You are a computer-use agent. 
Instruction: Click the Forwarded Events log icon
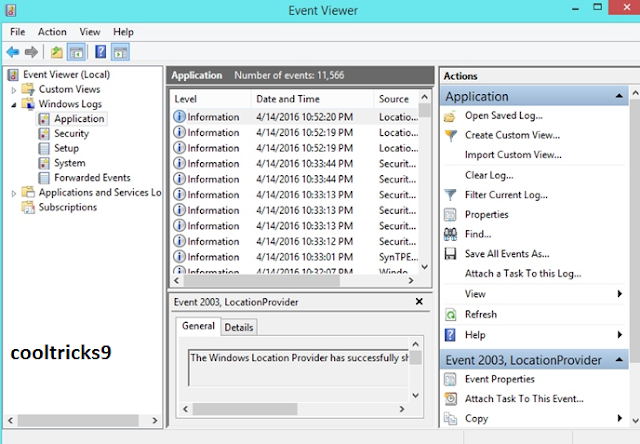click(x=44, y=178)
